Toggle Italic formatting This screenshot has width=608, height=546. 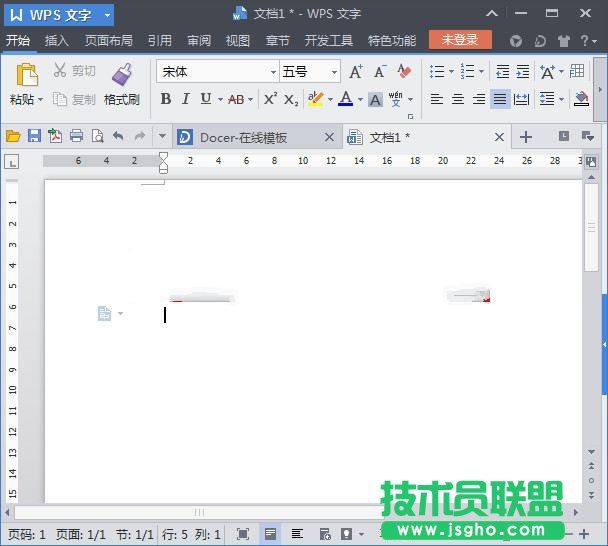click(185, 99)
